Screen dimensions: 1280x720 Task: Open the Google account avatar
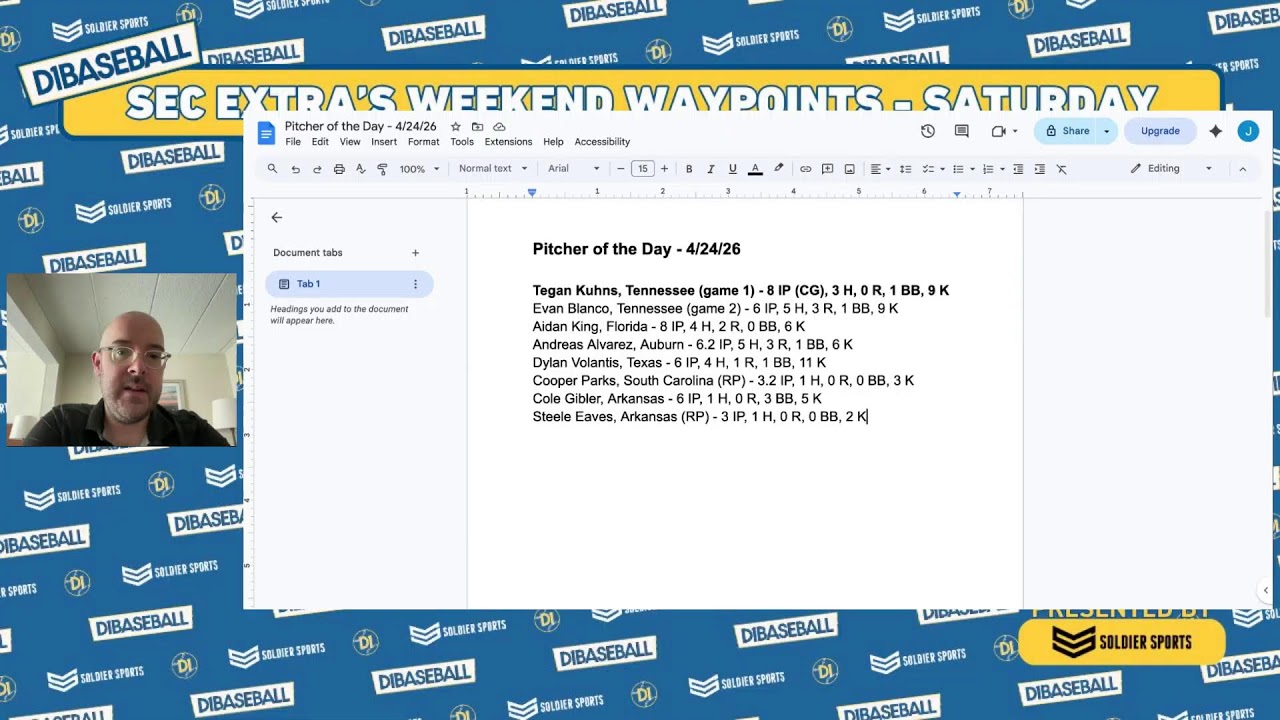point(1248,131)
